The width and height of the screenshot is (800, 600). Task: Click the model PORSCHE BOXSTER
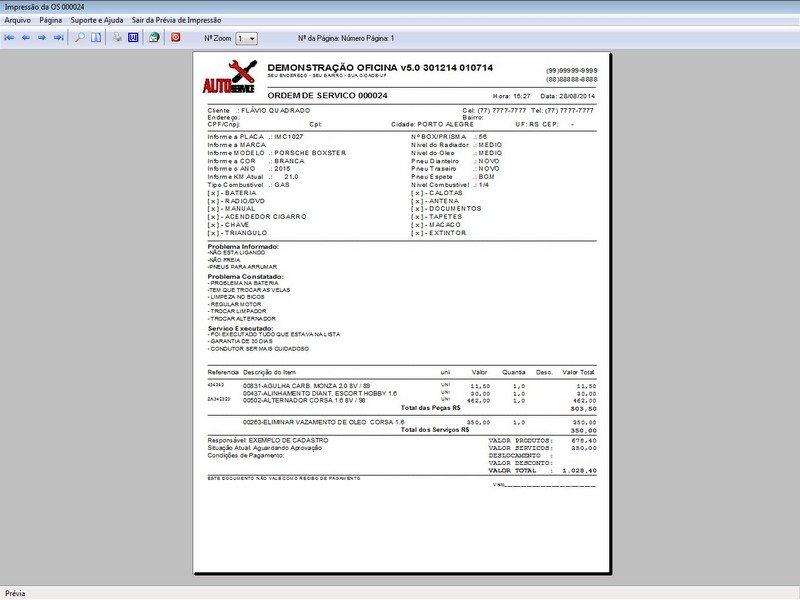(x=310, y=153)
